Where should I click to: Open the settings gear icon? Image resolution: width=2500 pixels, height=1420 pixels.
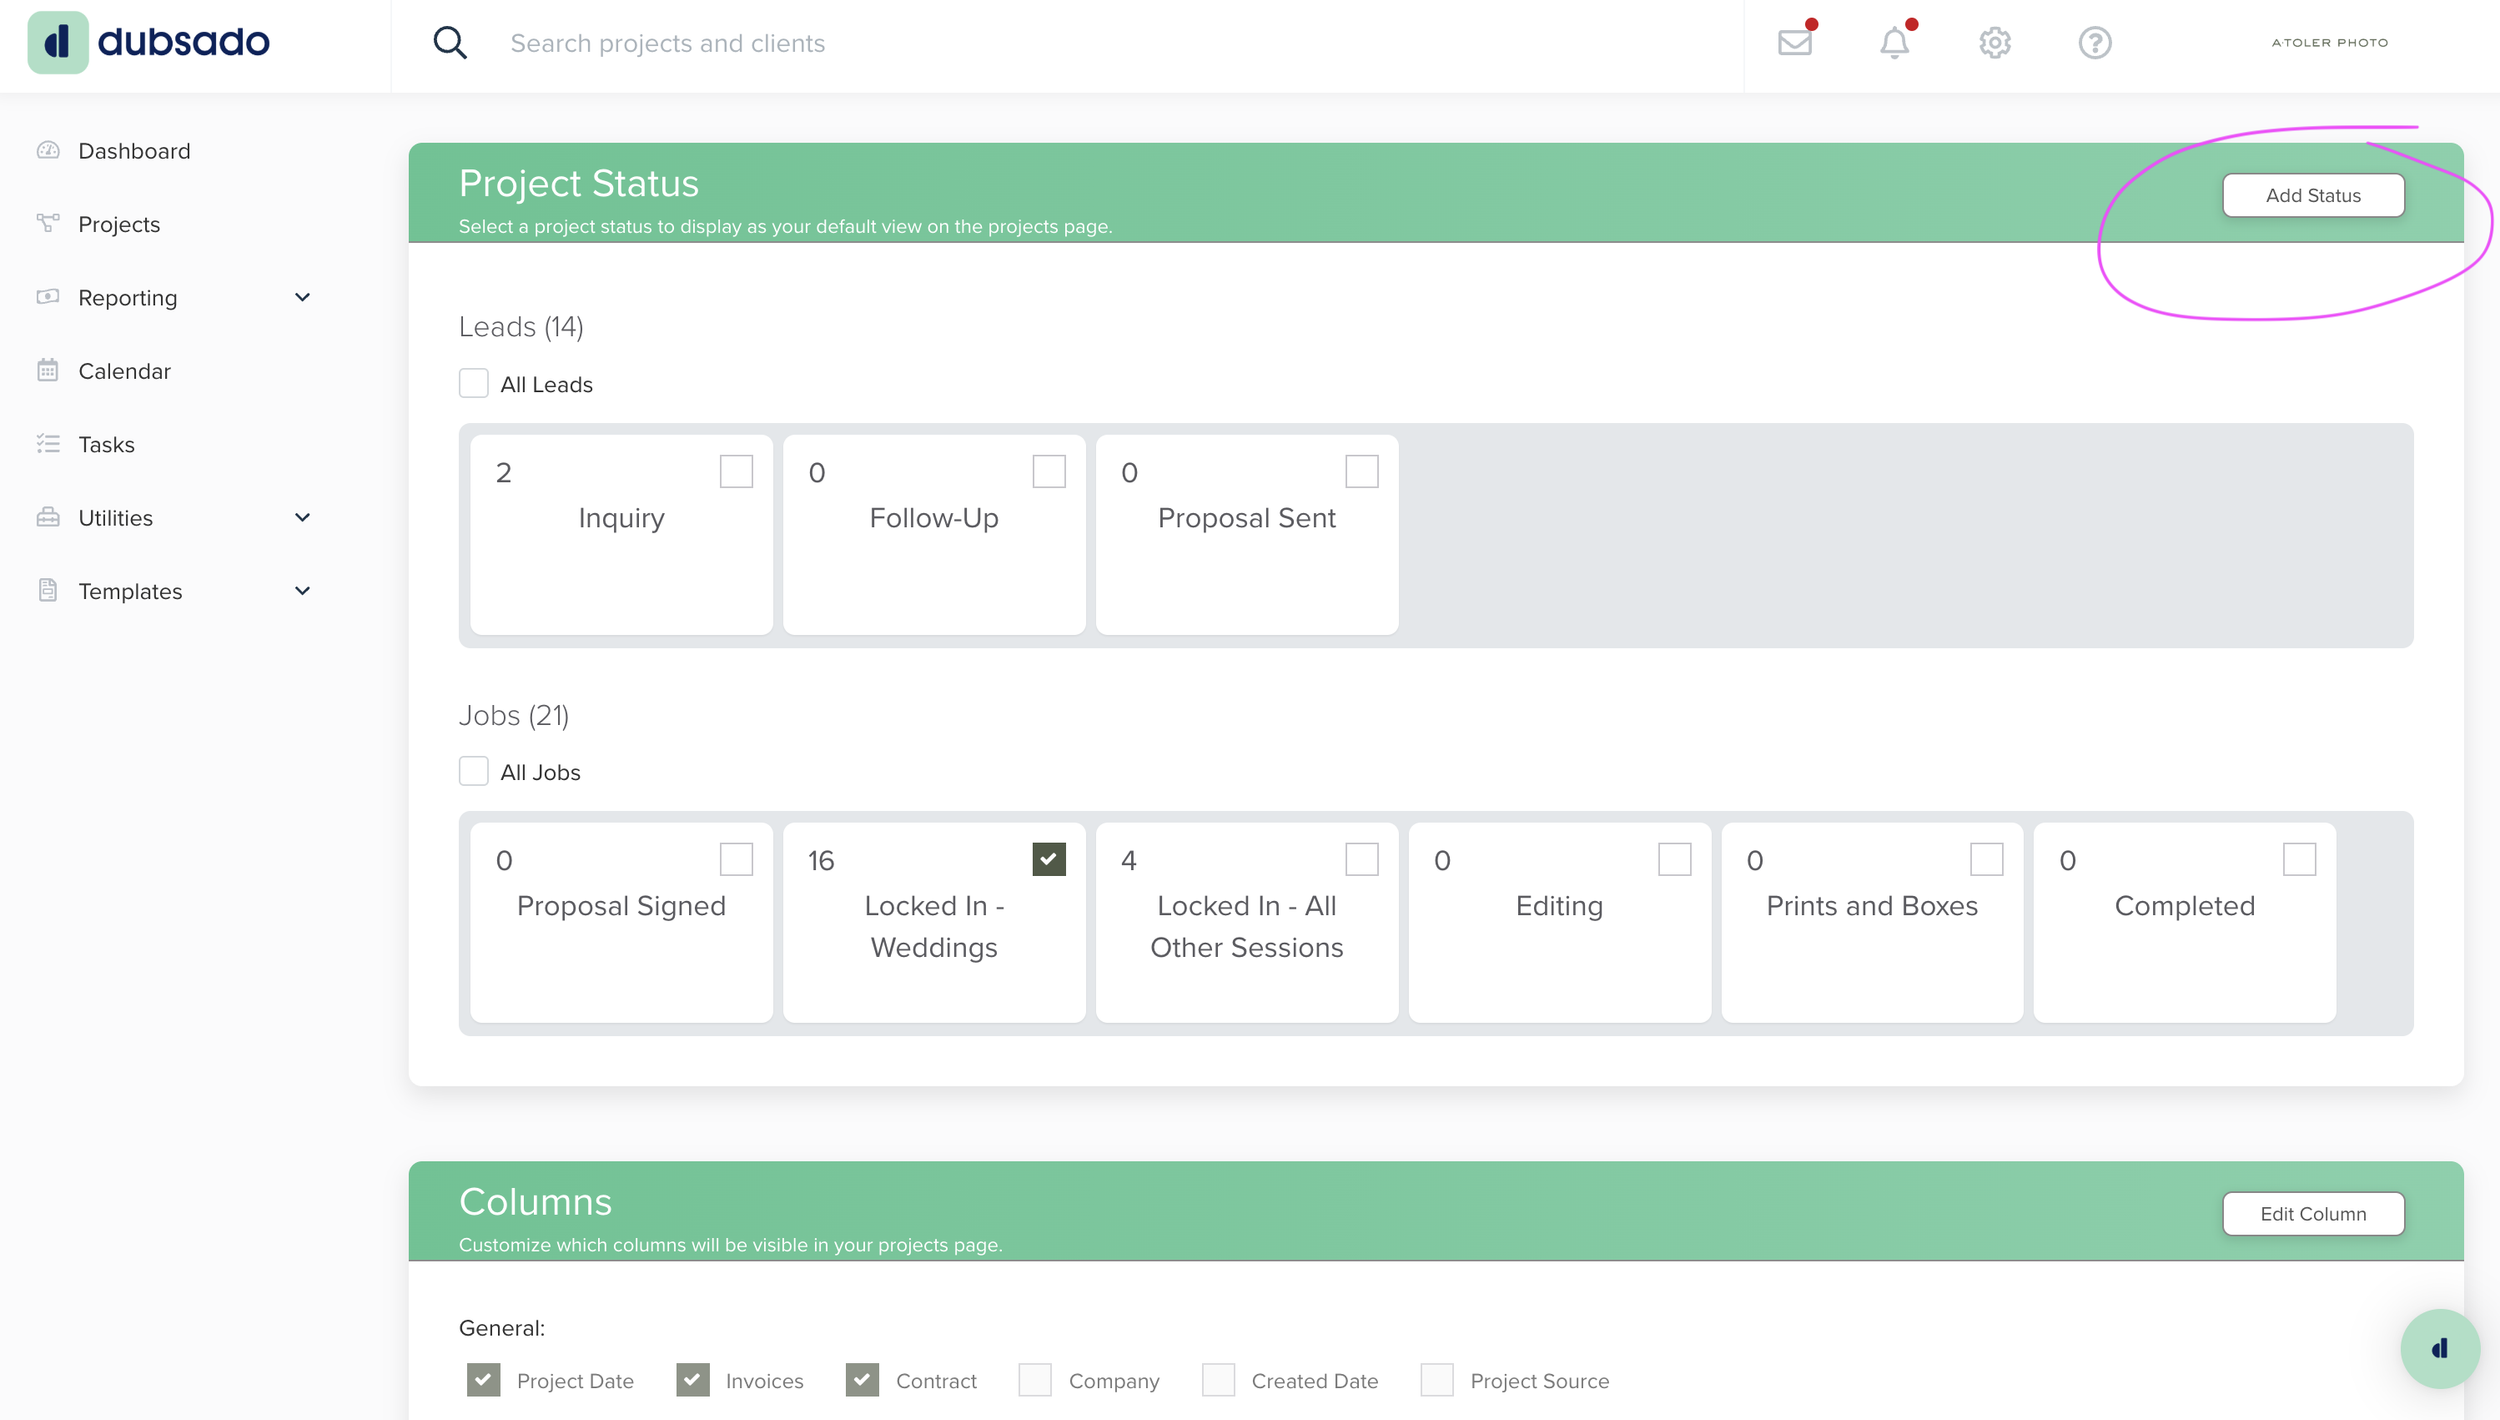(1994, 43)
